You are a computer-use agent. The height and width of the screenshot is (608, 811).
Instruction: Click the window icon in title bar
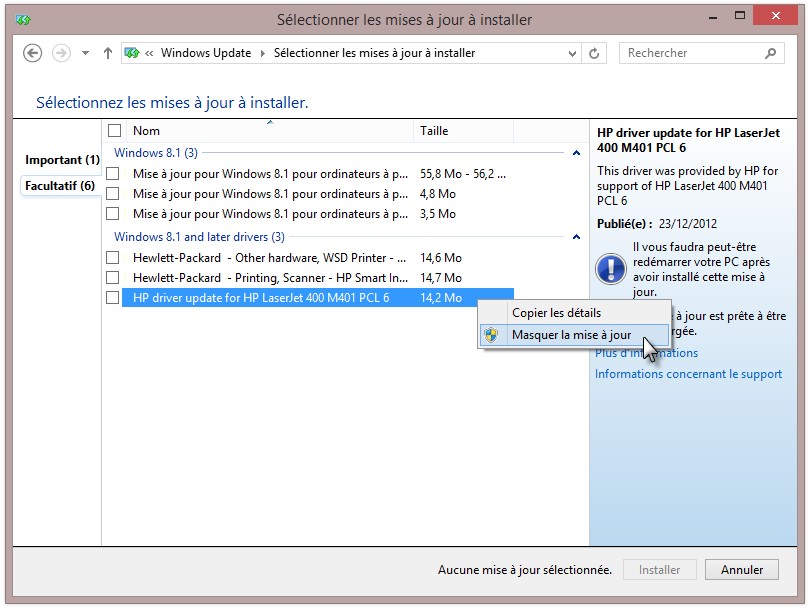(x=23, y=19)
